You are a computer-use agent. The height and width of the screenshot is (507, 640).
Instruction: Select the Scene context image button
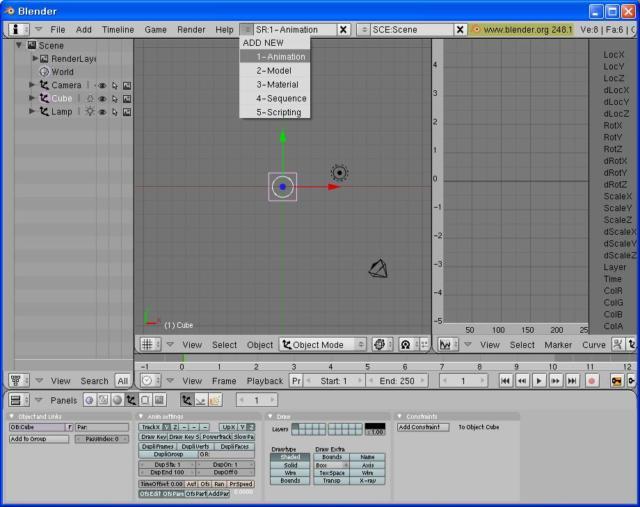click(x=159, y=400)
